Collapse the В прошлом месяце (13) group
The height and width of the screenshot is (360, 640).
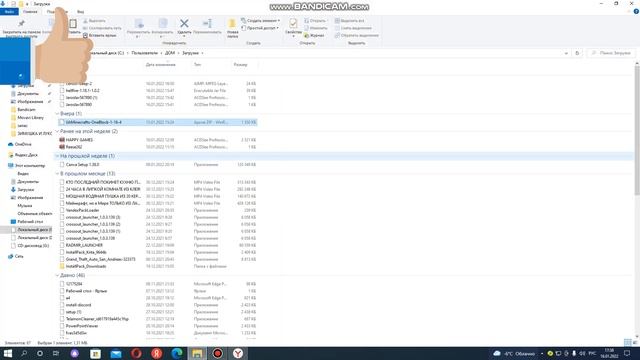click(x=57, y=173)
